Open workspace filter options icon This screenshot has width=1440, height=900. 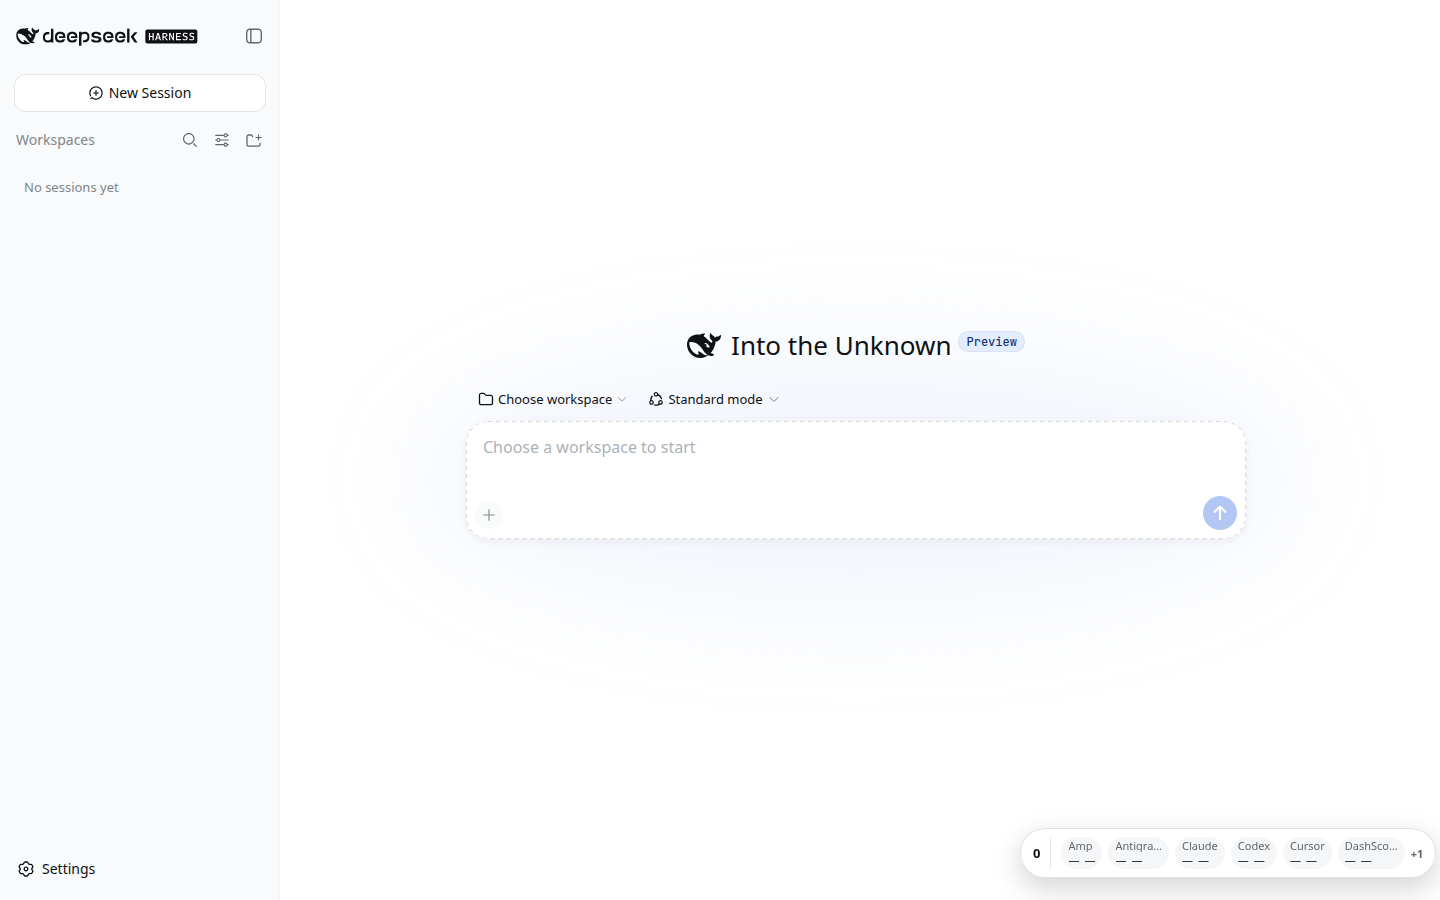click(222, 140)
